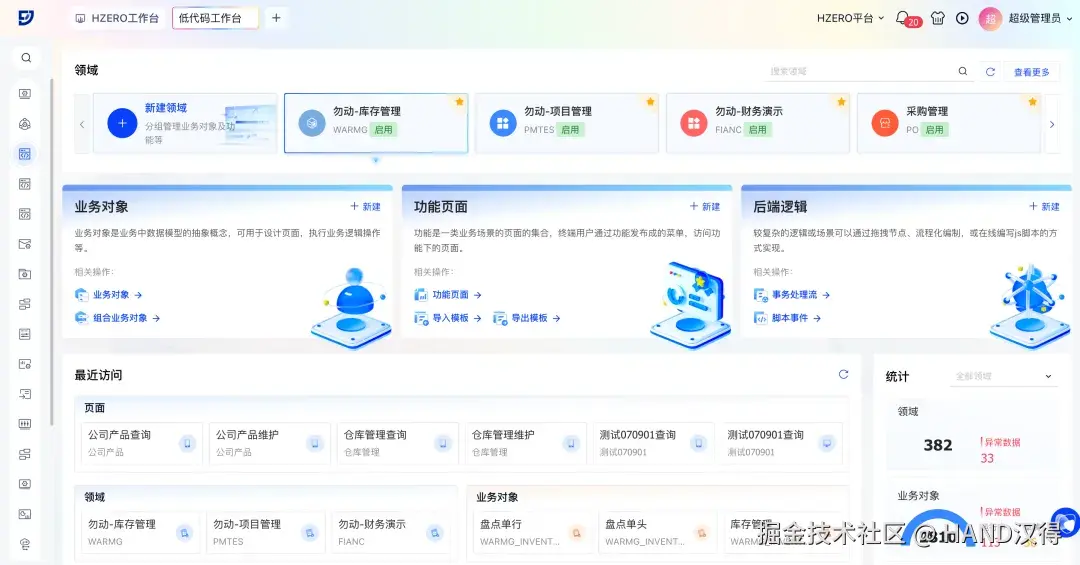The width and height of the screenshot is (1080, 565).
Task: Open the notification bell with badge 20
Action: (903, 18)
